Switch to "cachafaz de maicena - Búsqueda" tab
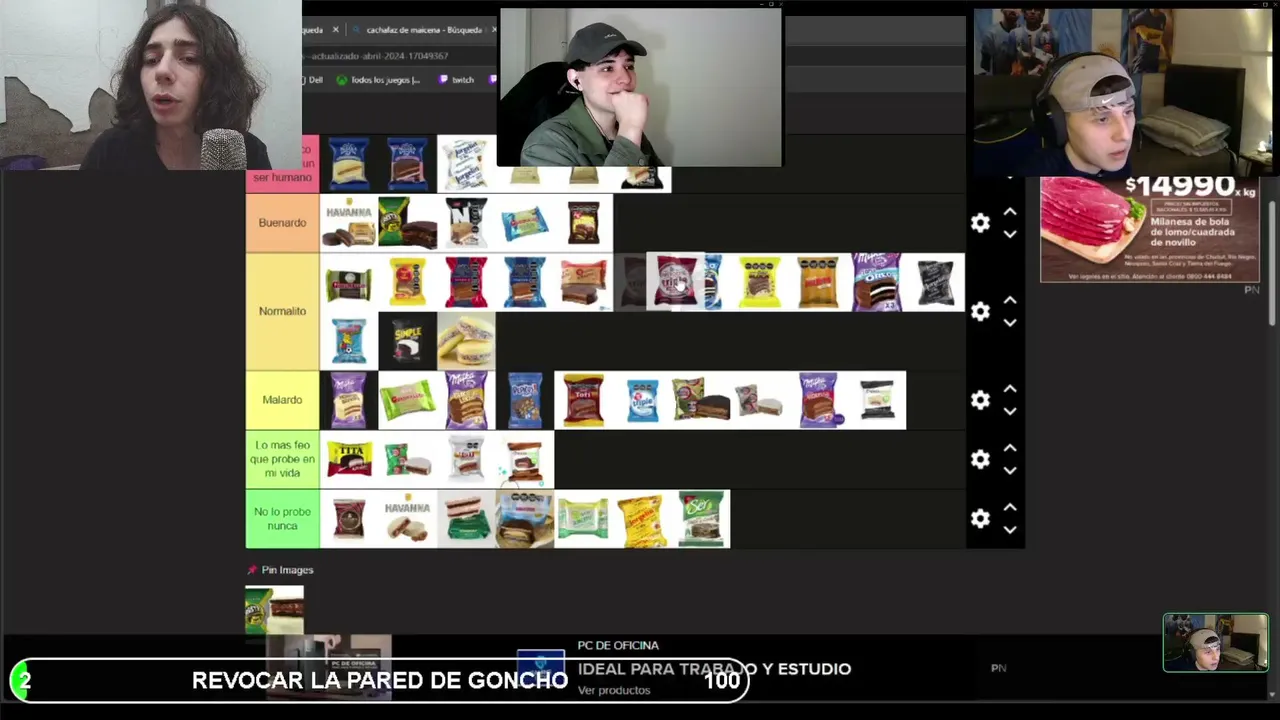Screen dimensions: 1280x720 (423, 30)
